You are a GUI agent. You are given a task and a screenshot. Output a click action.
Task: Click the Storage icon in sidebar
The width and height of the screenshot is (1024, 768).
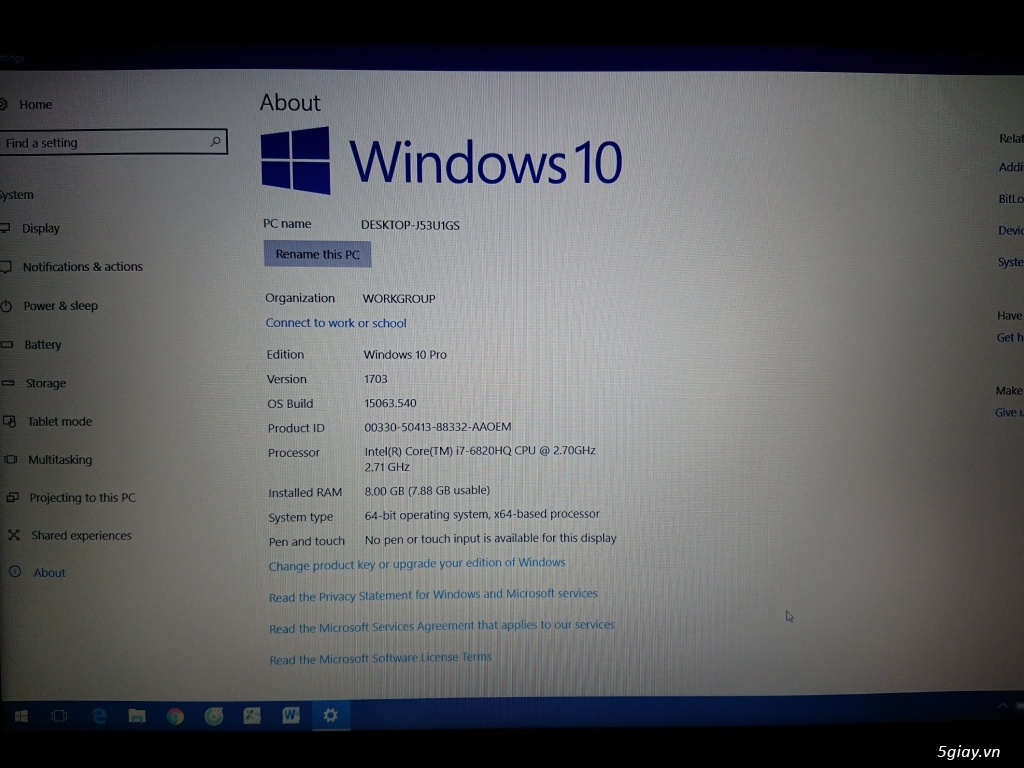tap(8, 383)
